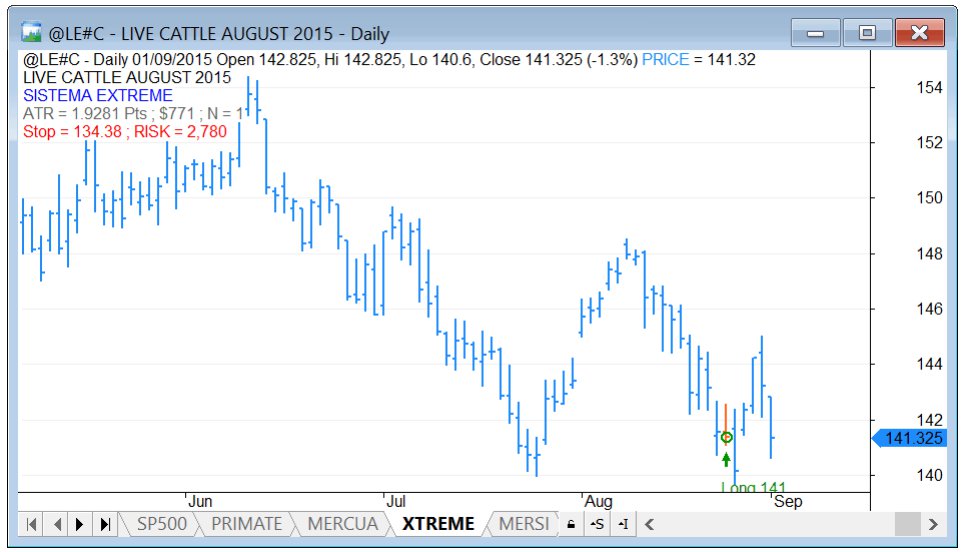Jump to the first sheet tab

click(x=31, y=524)
